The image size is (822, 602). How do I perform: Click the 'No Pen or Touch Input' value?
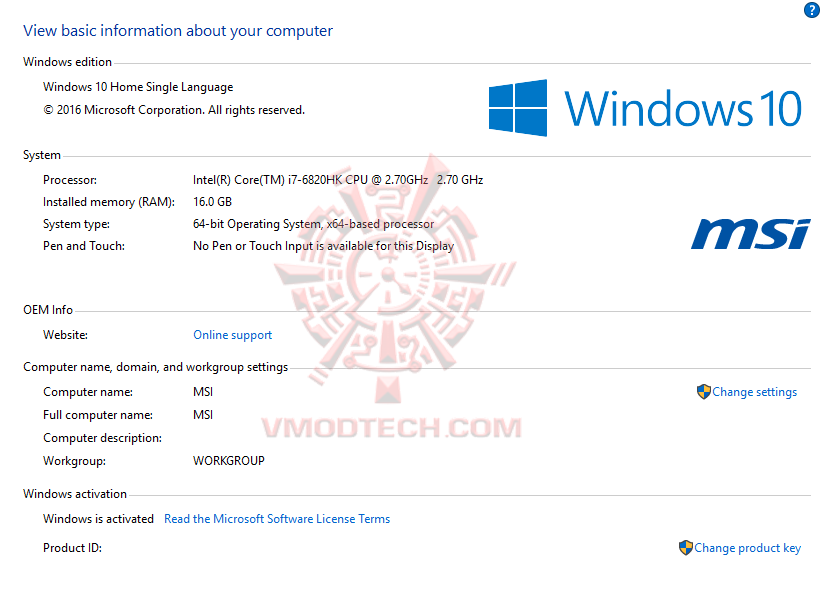[x=323, y=246]
